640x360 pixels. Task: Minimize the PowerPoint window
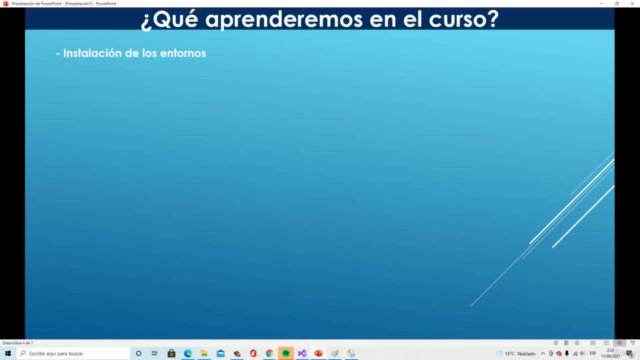click(602, 3)
